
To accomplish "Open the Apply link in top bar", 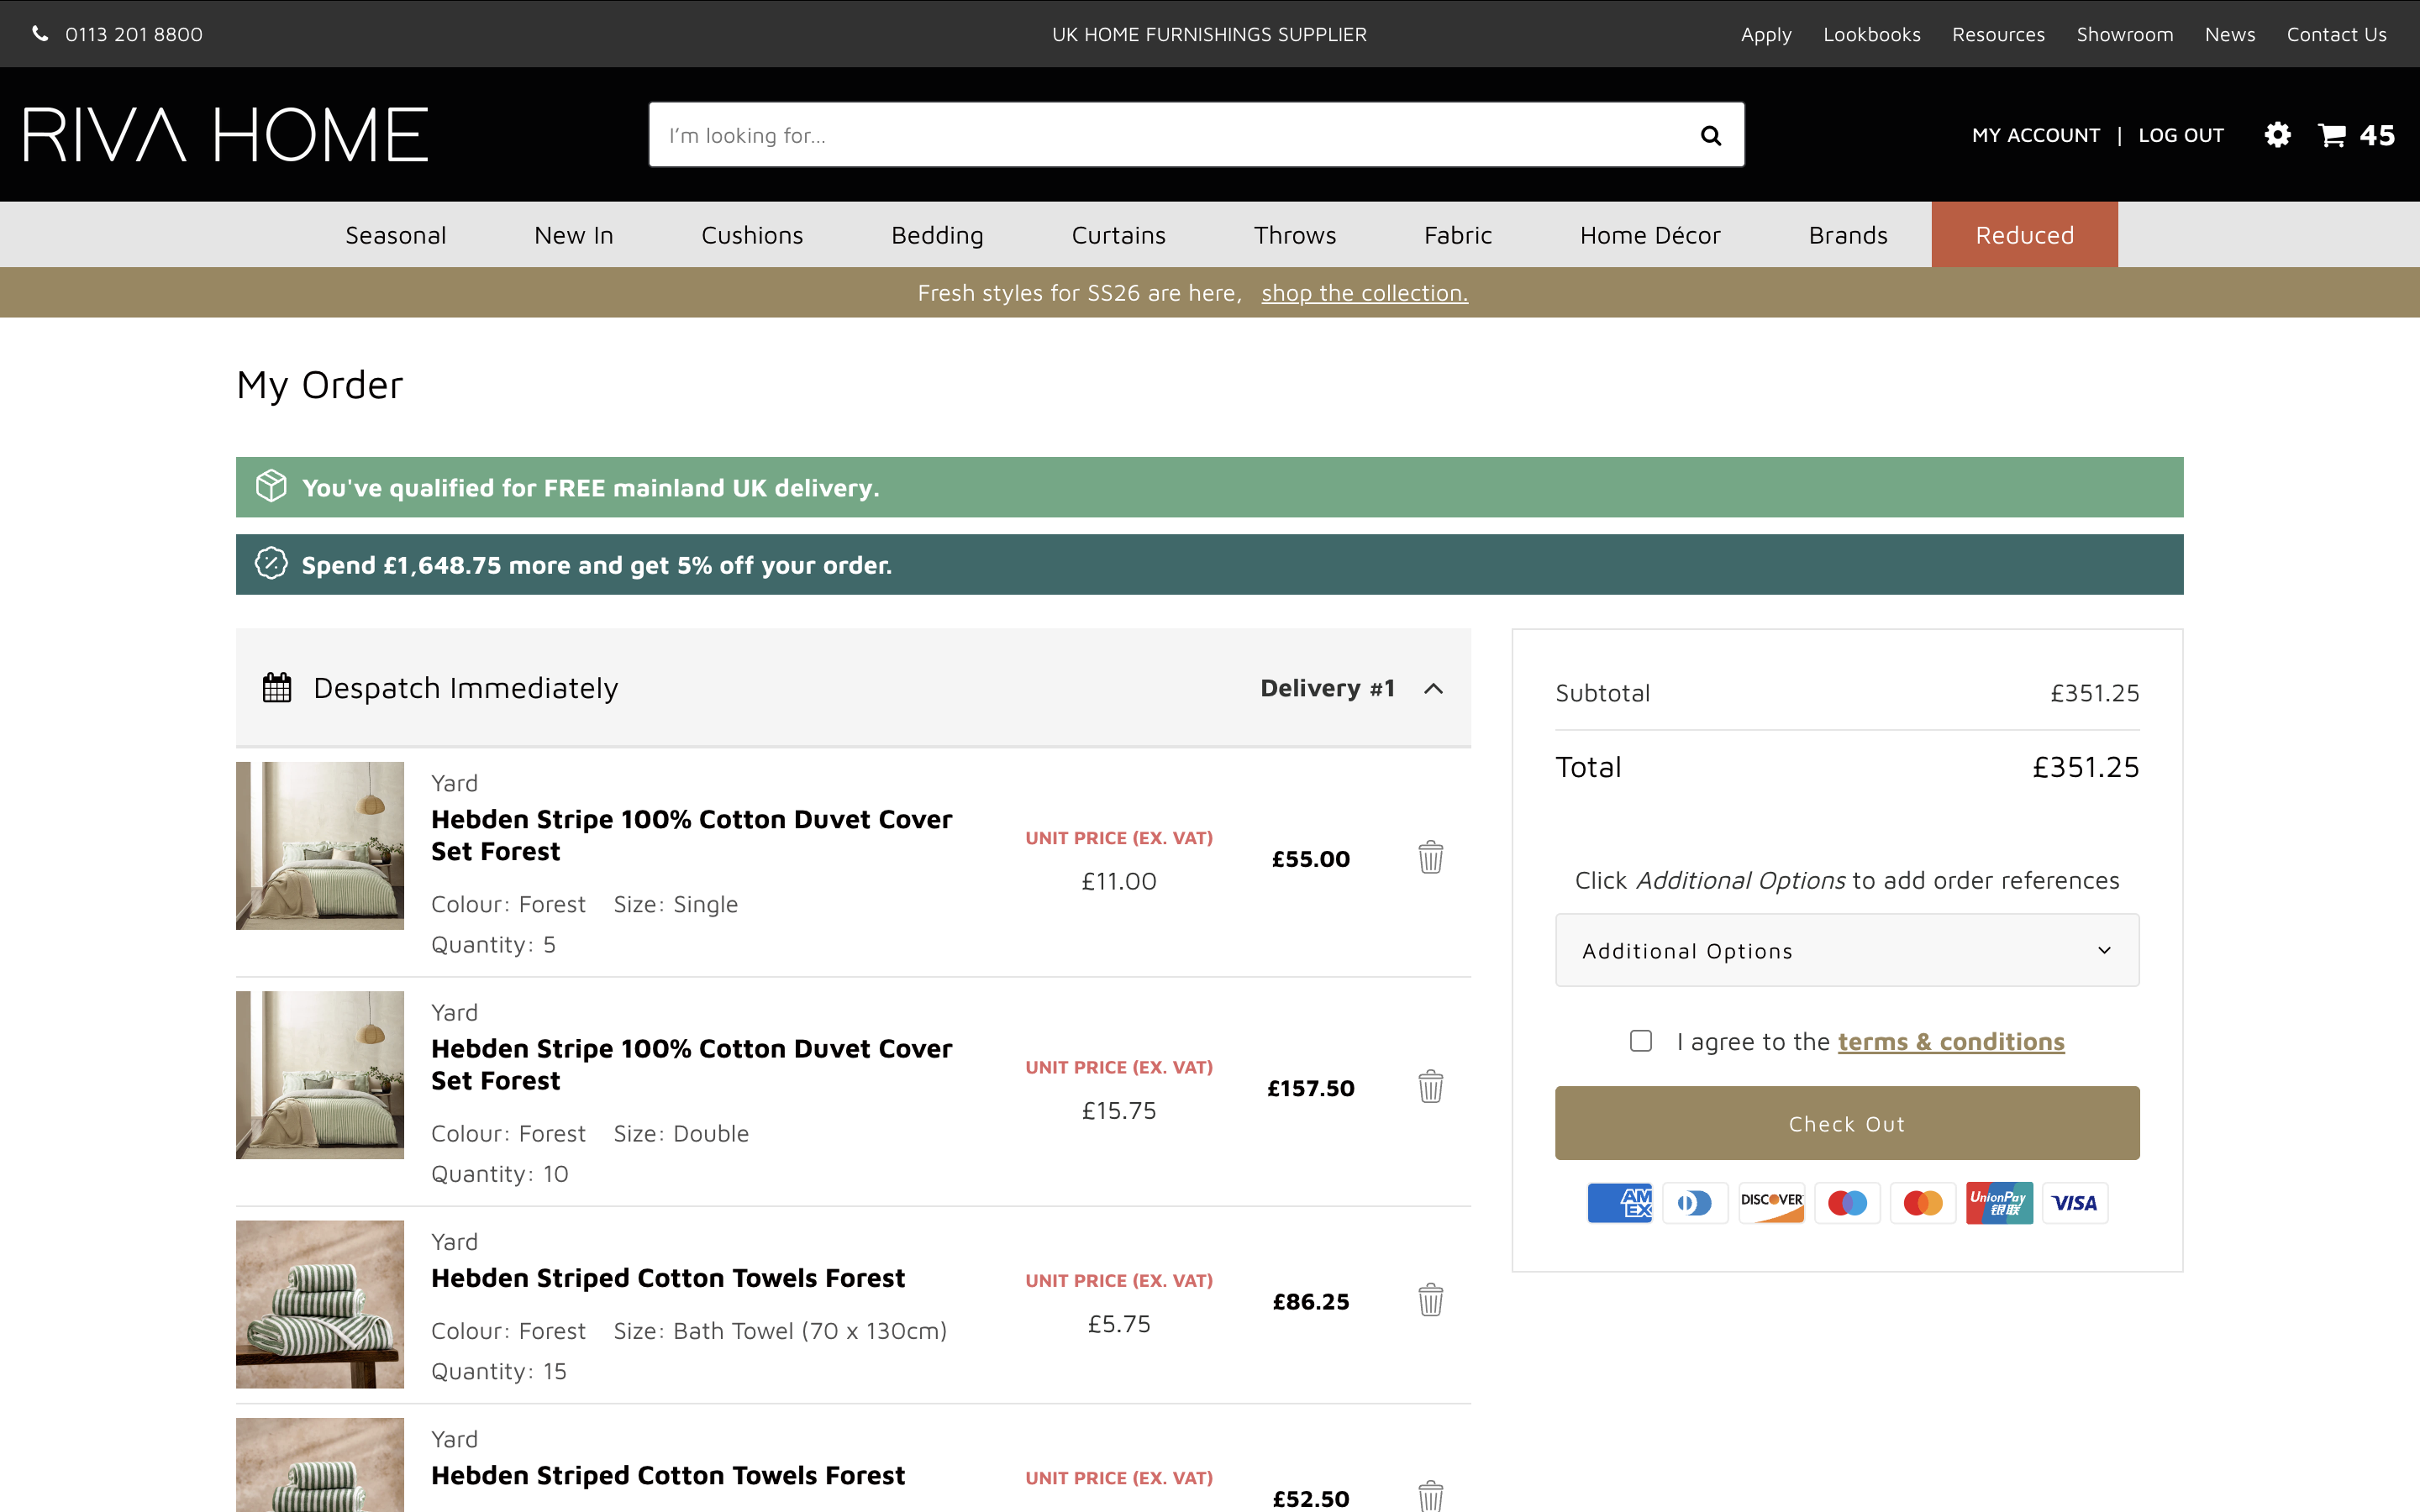I will [1765, 34].
